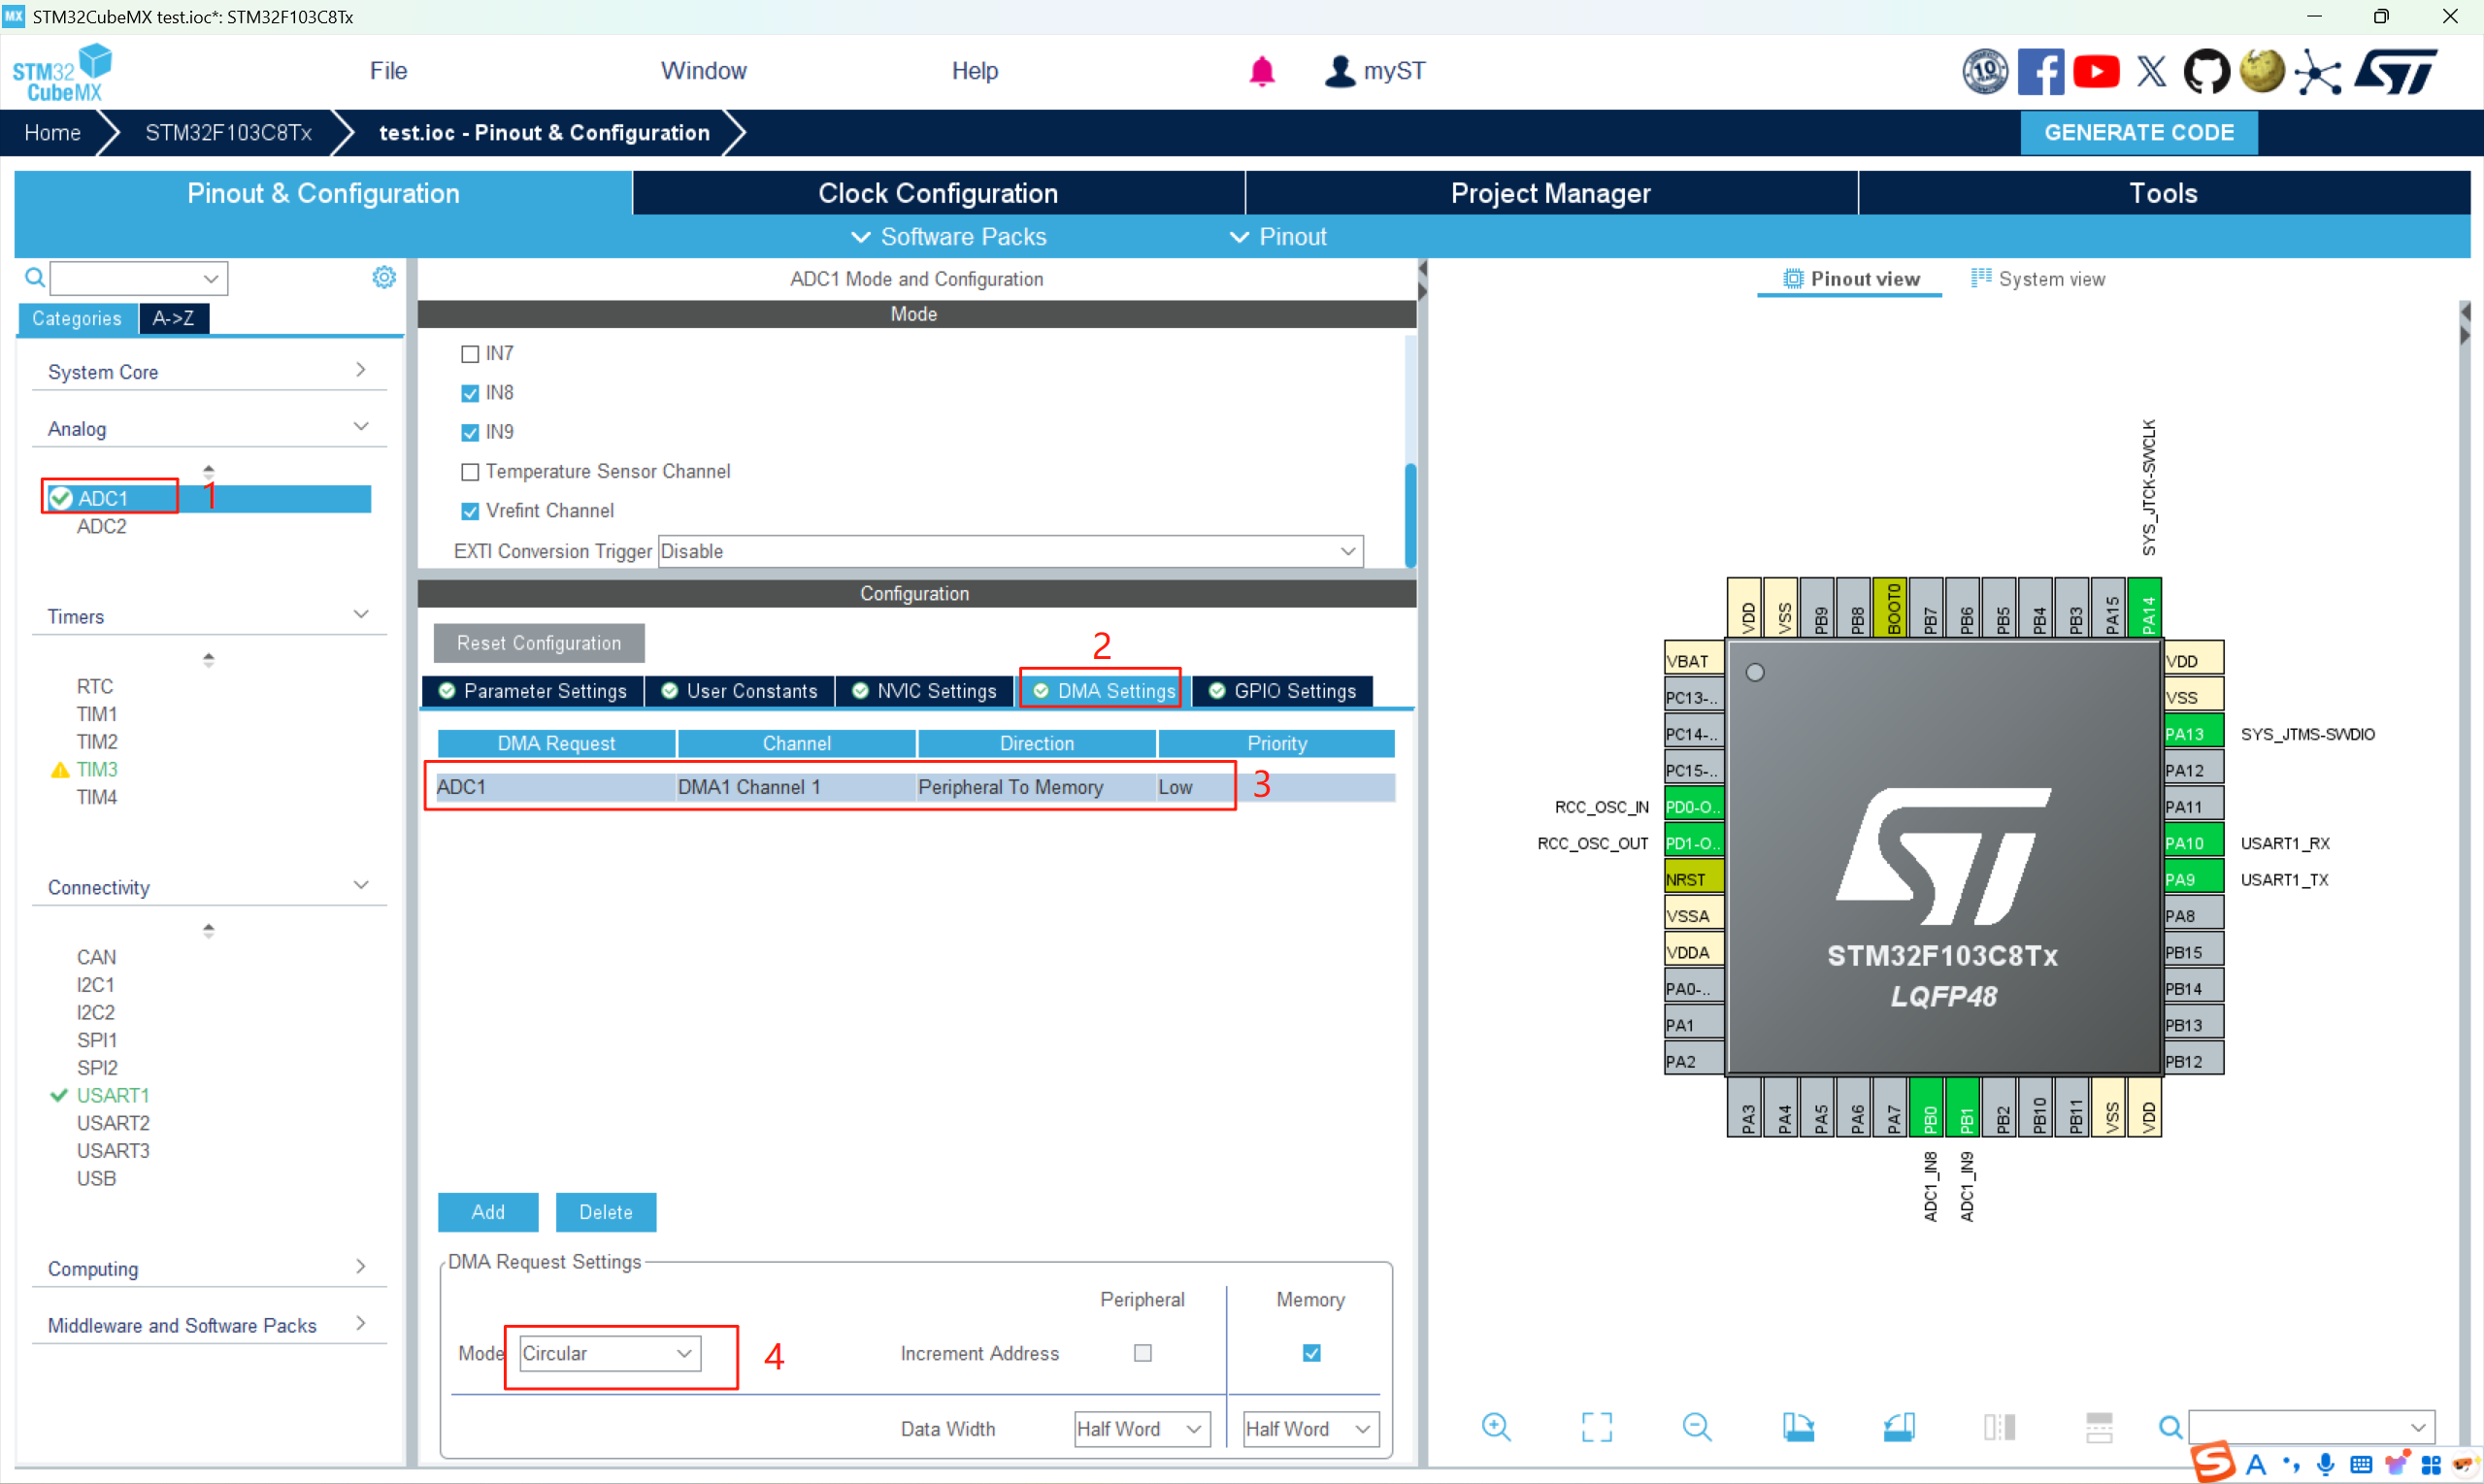Click the Reset Configuration button

pyautogui.click(x=539, y=643)
